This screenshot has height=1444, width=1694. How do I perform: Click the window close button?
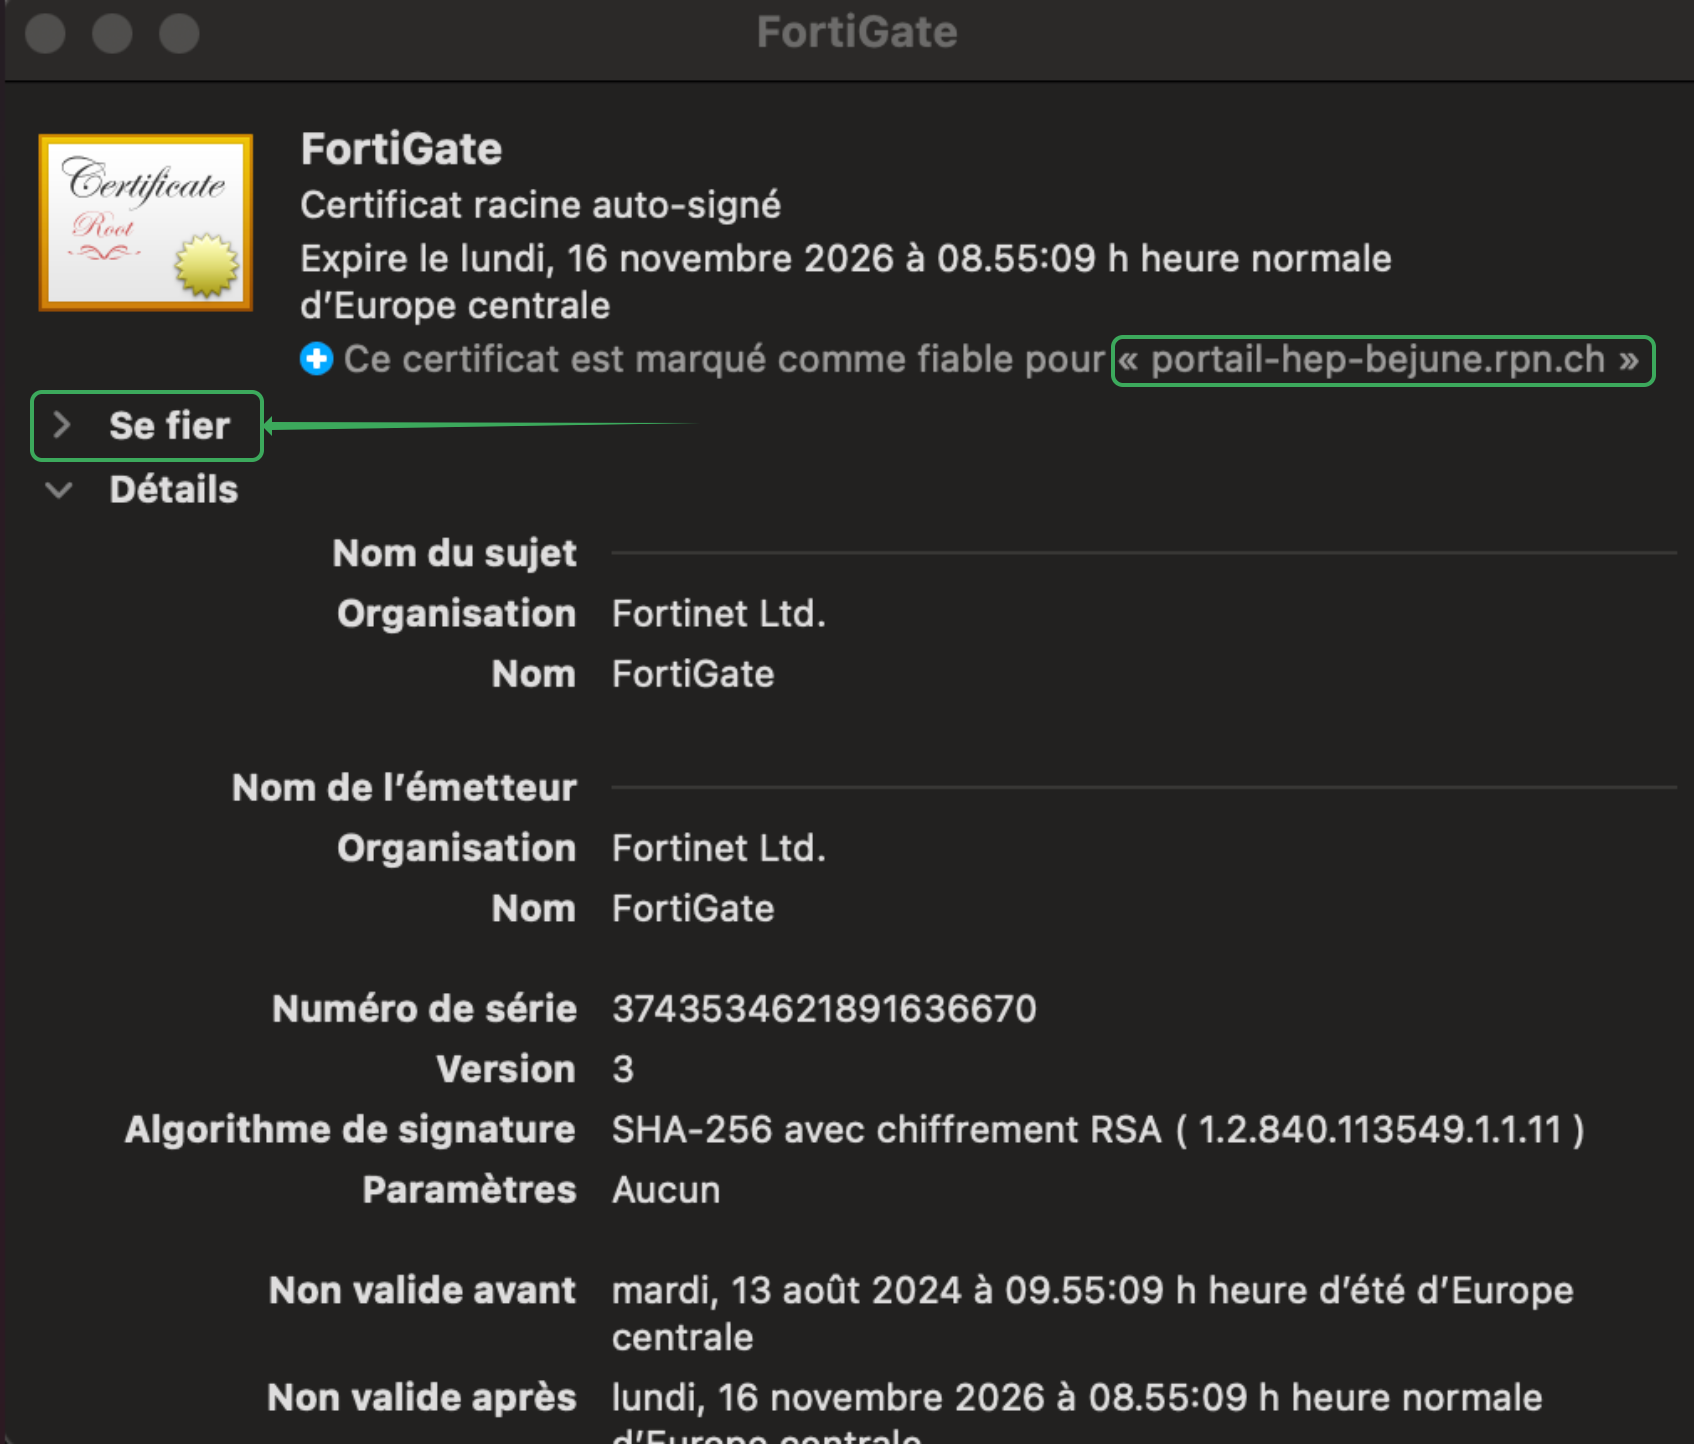(x=45, y=33)
